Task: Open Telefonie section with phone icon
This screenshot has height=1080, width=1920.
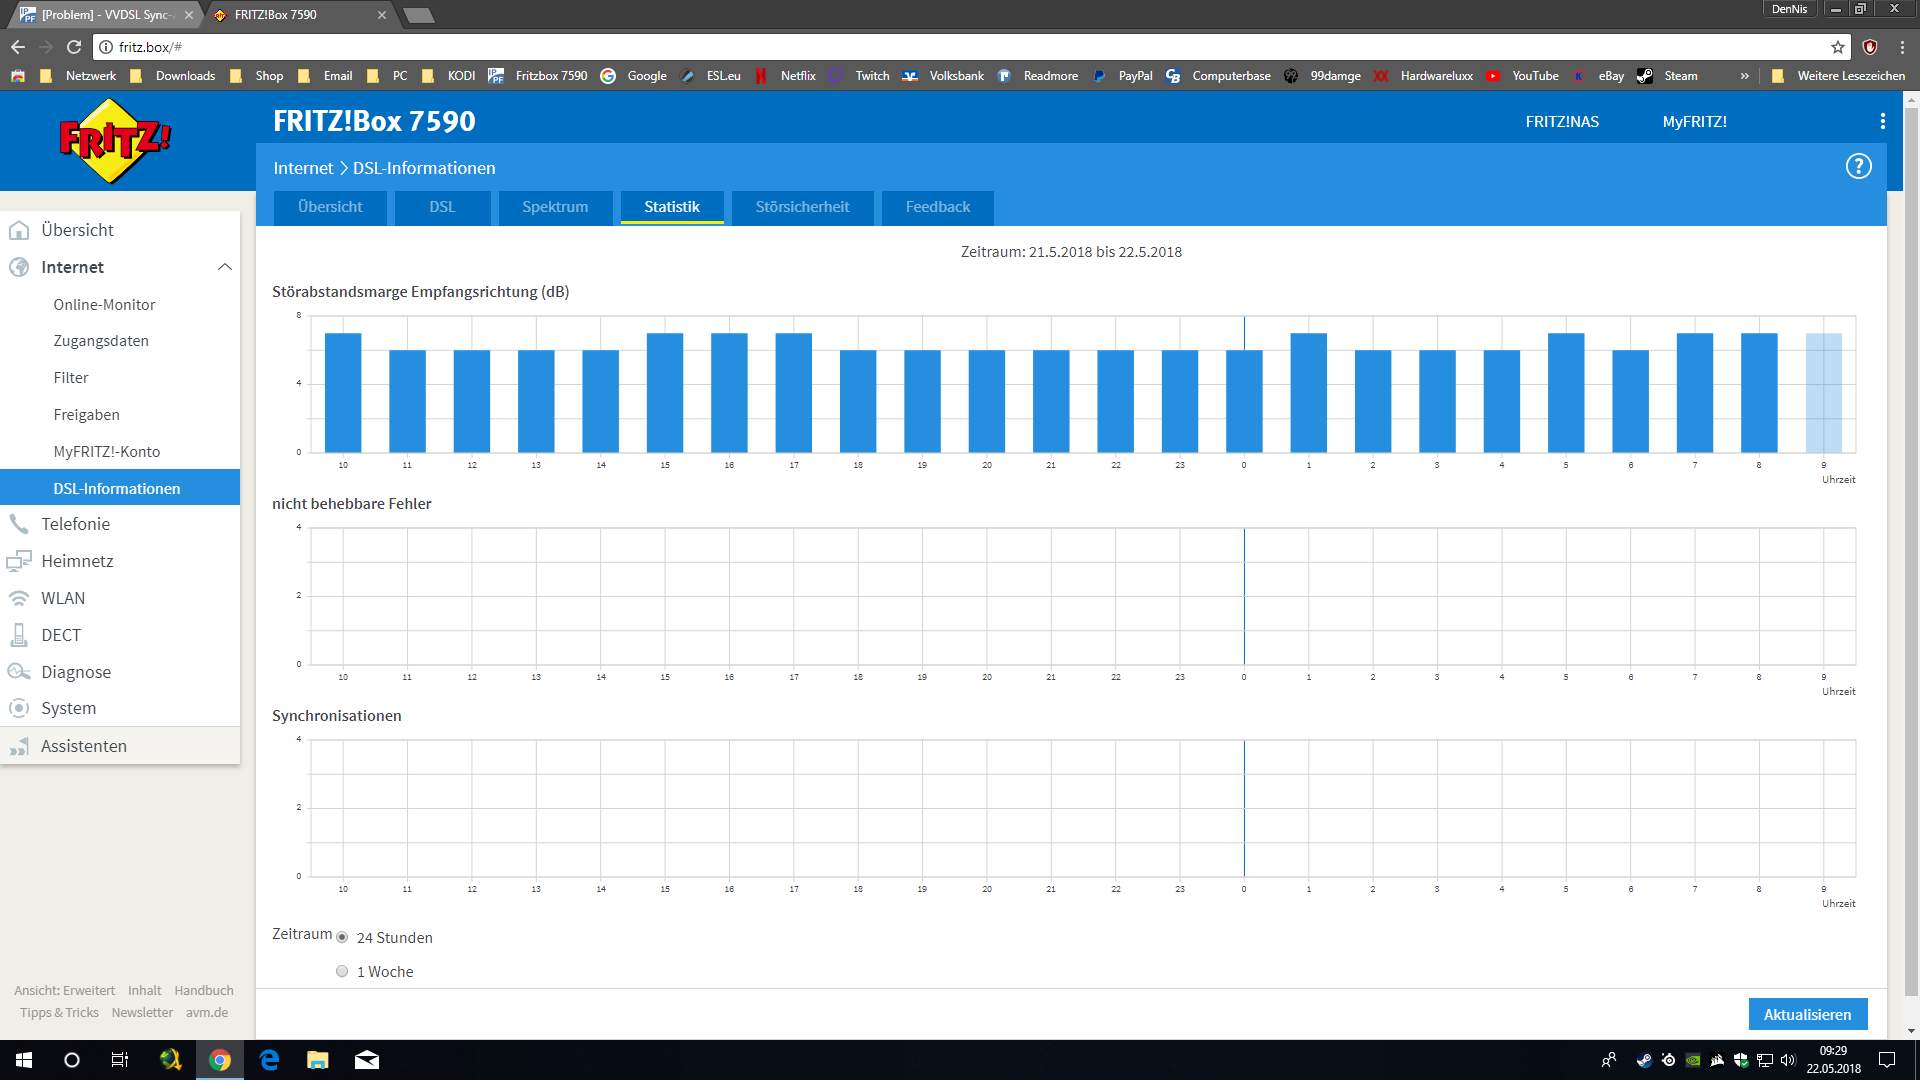Action: (x=75, y=524)
